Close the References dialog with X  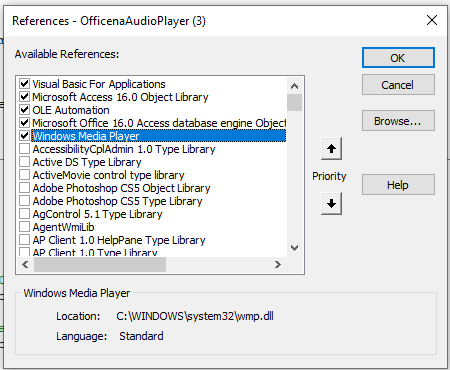(x=432, y=20)
